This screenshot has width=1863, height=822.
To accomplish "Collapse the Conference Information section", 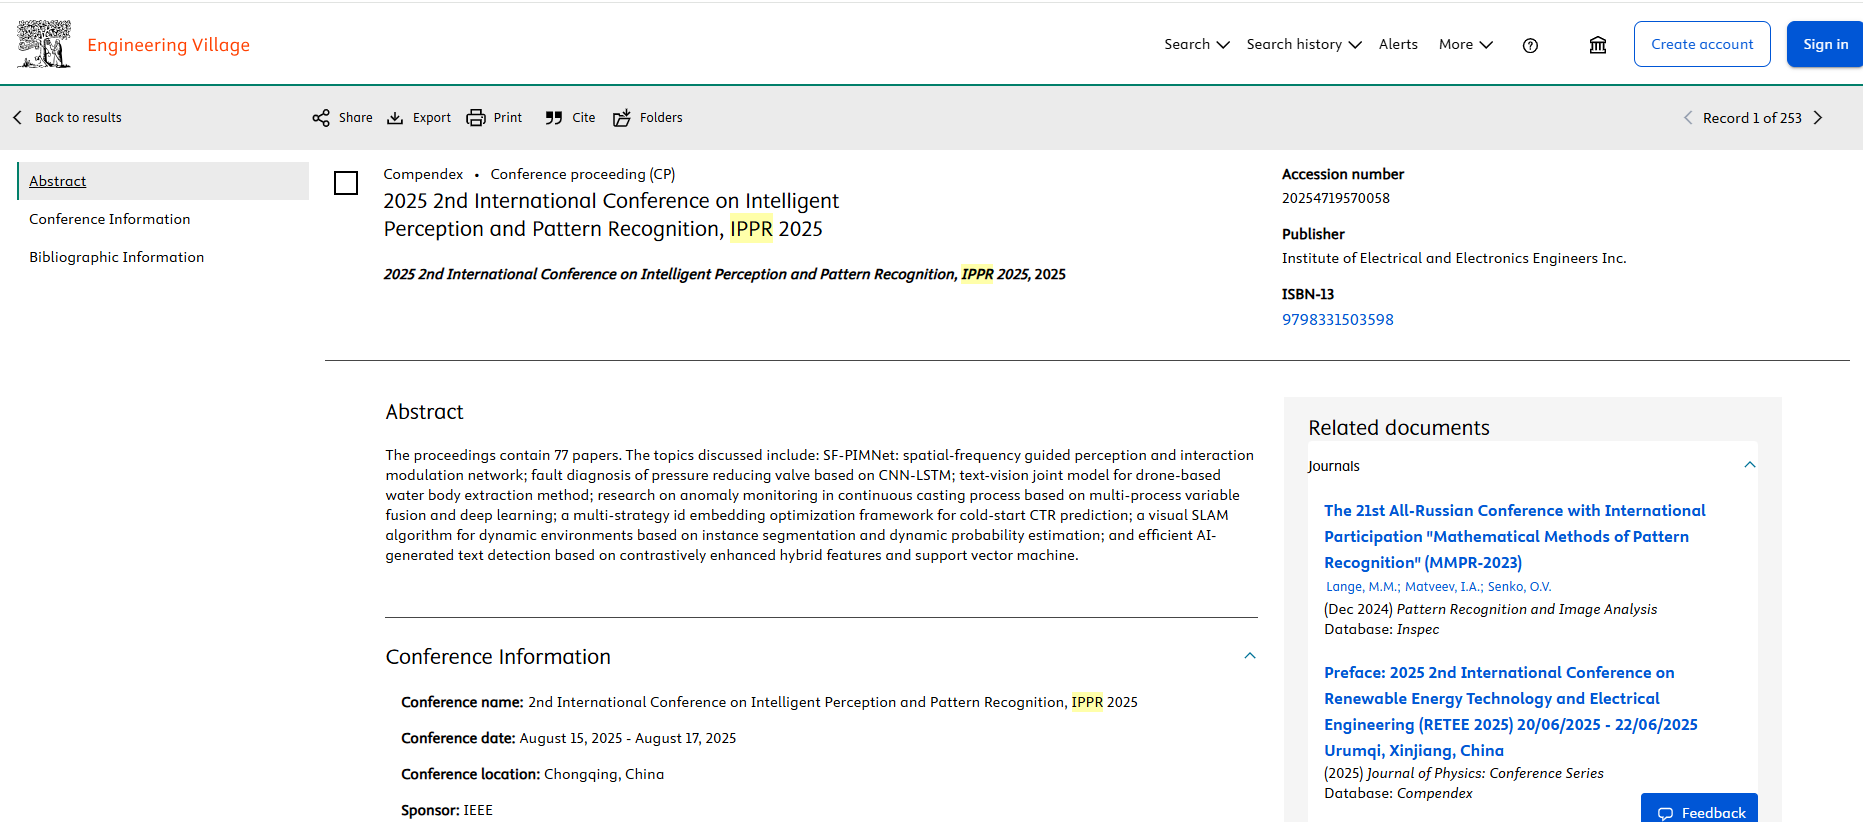I will (x=1250, y=656).
